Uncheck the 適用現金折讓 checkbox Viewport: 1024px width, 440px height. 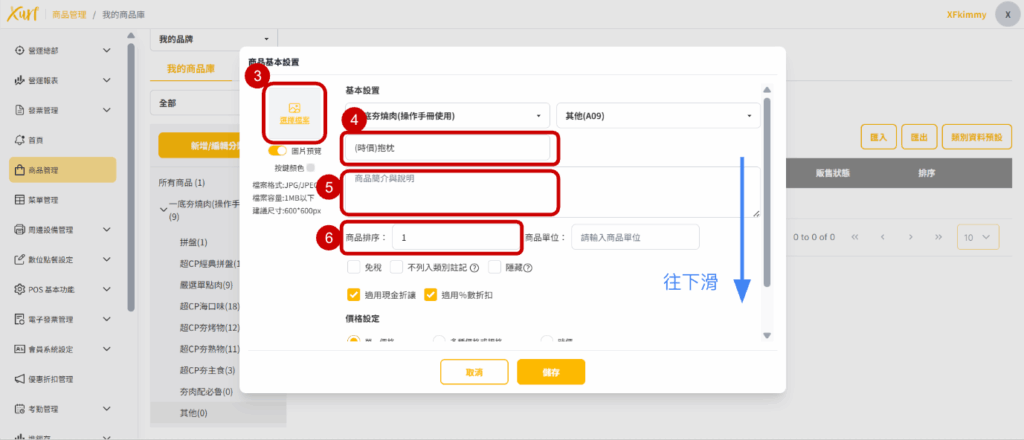coord(354,295)
